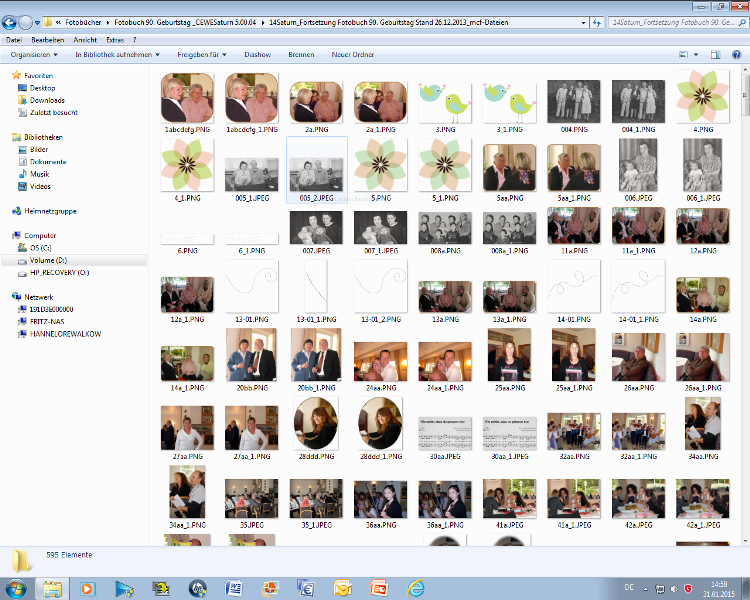
Task: Click the address bar refresh button
Action: tap(596, 22)
